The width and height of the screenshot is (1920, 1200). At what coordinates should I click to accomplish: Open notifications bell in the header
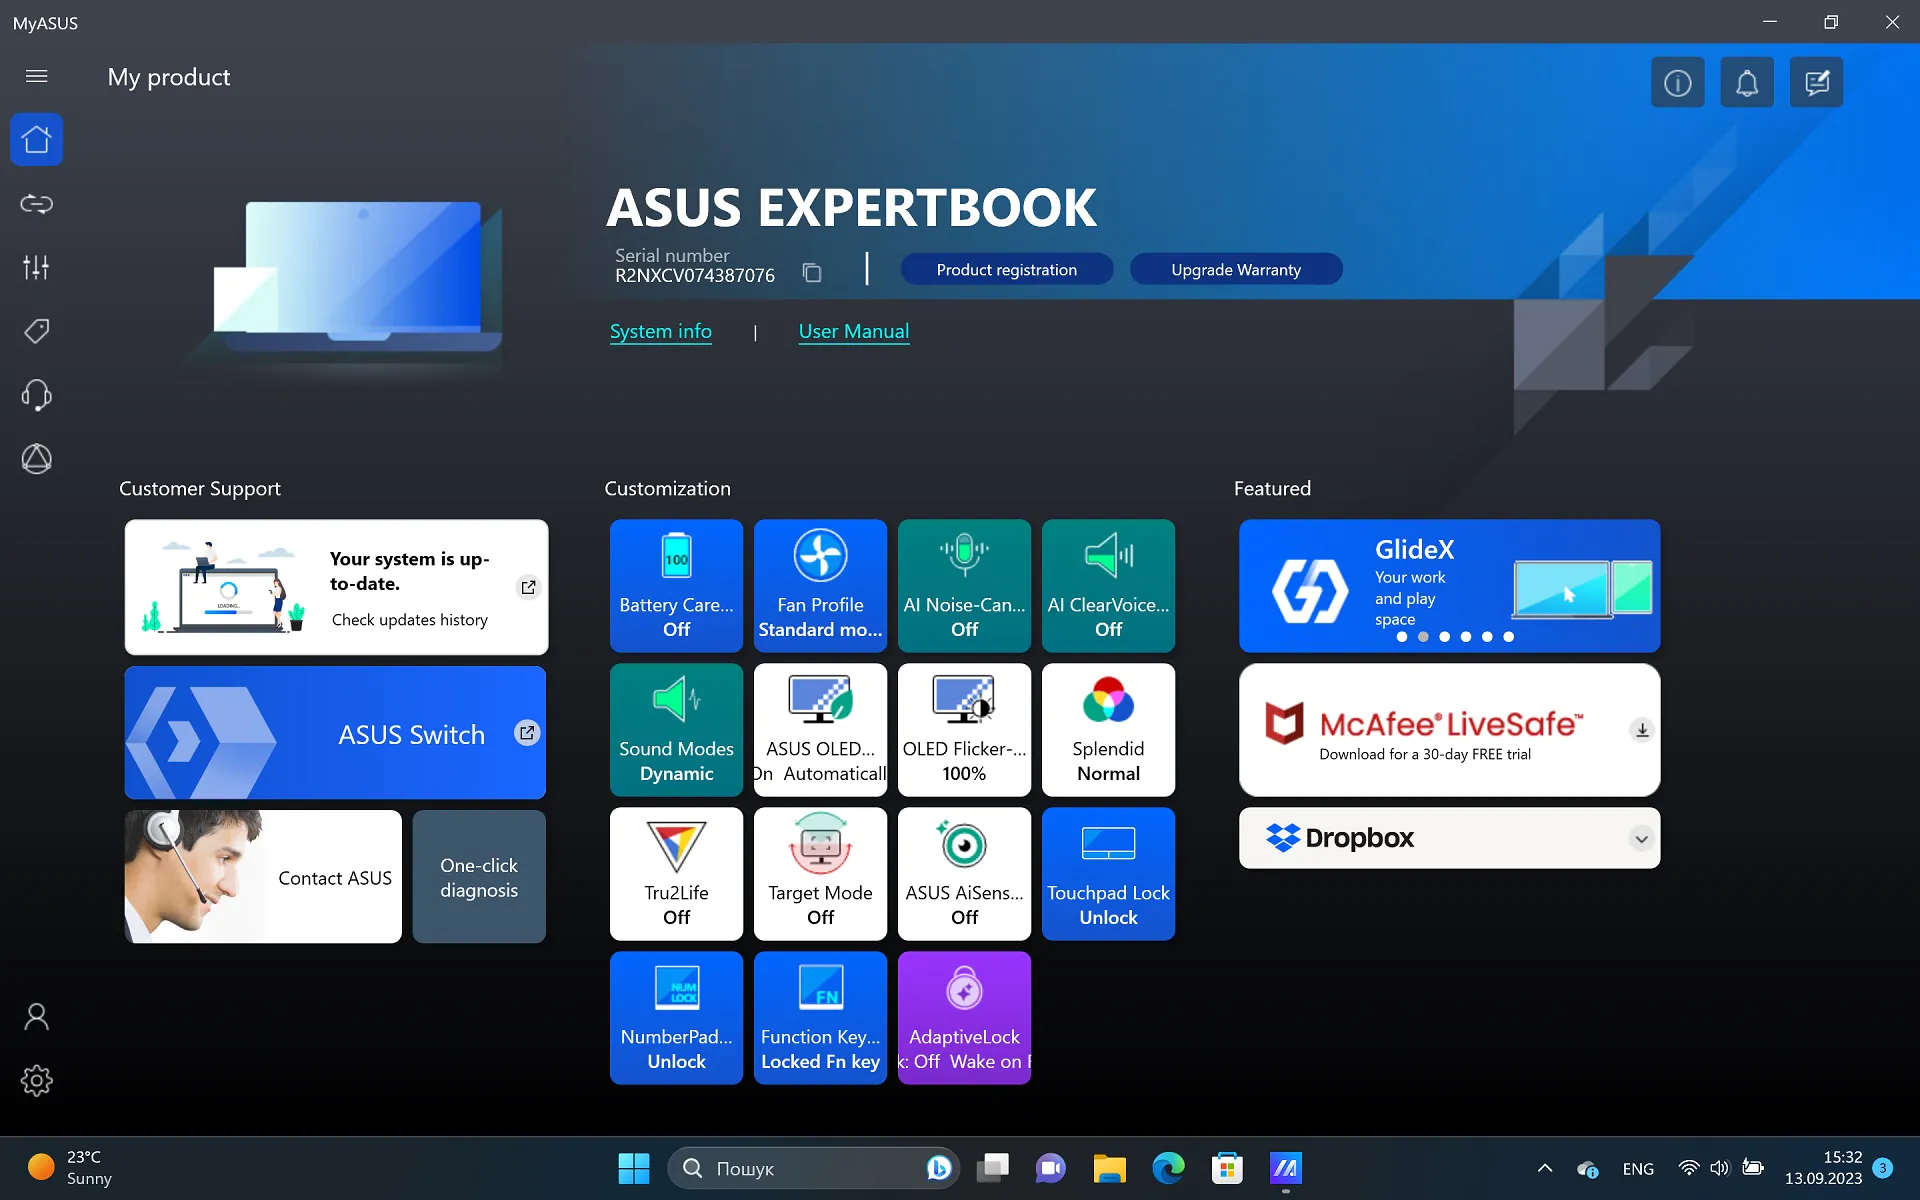1746,83
